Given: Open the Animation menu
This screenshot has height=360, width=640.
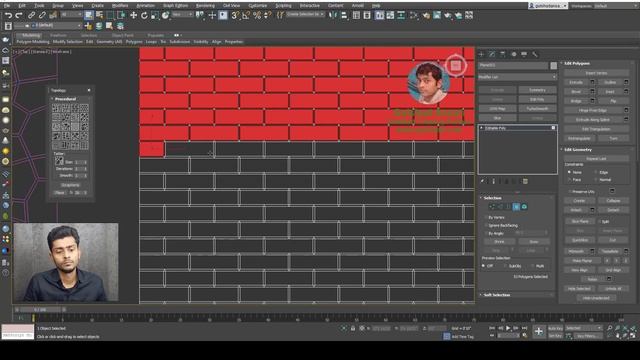Looking at the screenshot, I should click(x=145, y=6).
